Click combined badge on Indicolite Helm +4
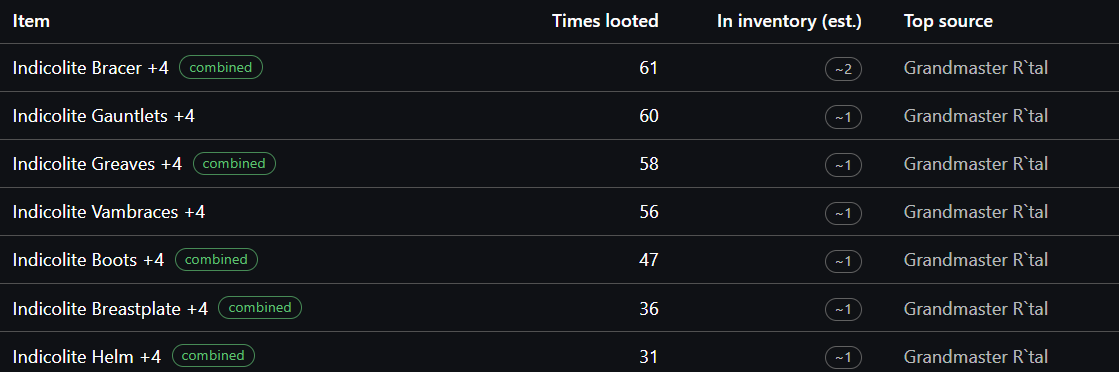The width and height of the screenshot is (1119, 372). pyautogui.click(x=213, y=356)
